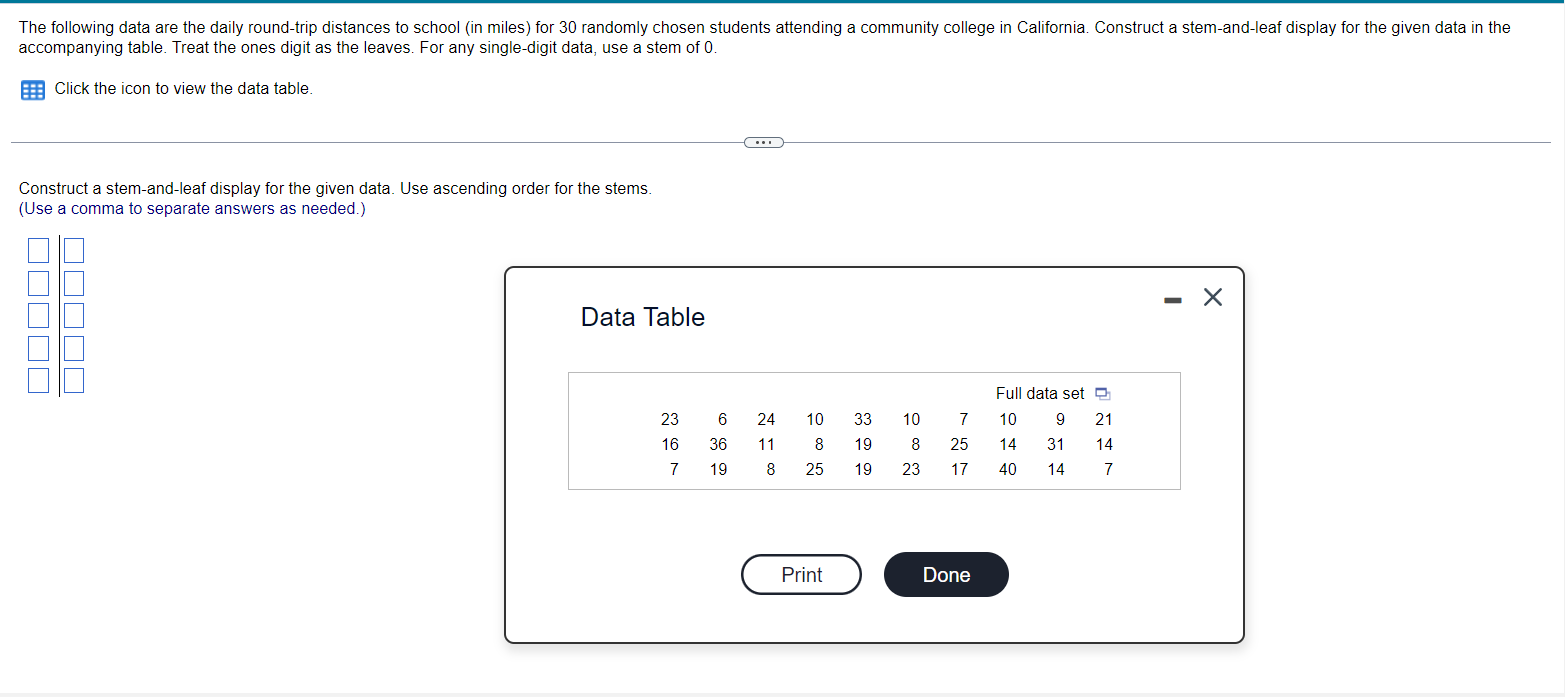Click the value 40 in the data table

pos(1007,469)
